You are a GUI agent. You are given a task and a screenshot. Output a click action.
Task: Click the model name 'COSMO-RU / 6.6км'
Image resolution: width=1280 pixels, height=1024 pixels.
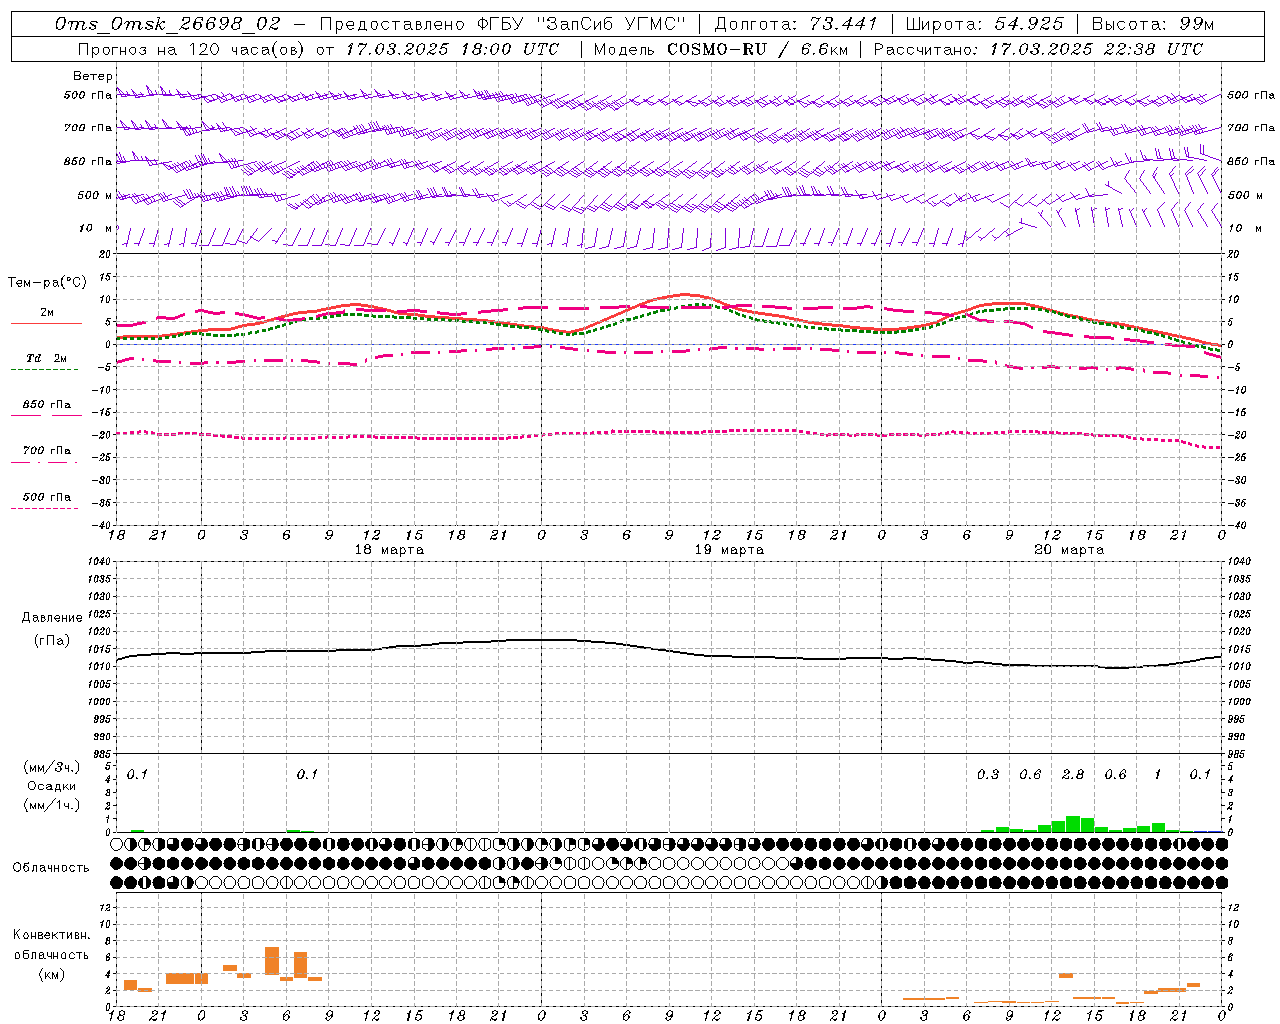tap(757, 49)
